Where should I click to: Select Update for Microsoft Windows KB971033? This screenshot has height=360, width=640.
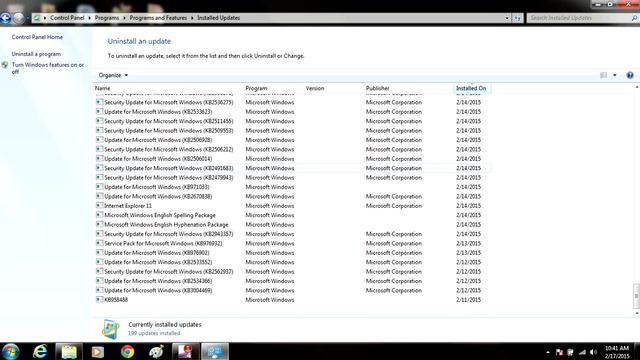click(x=292, y=187)
